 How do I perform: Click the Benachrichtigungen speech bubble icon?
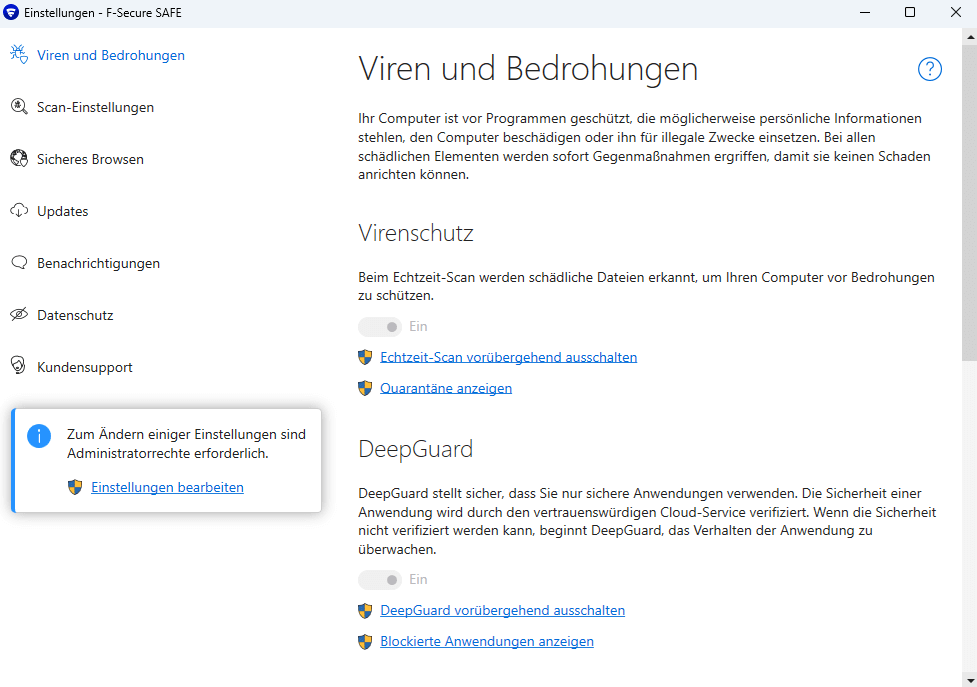click(x=19, y=263)
